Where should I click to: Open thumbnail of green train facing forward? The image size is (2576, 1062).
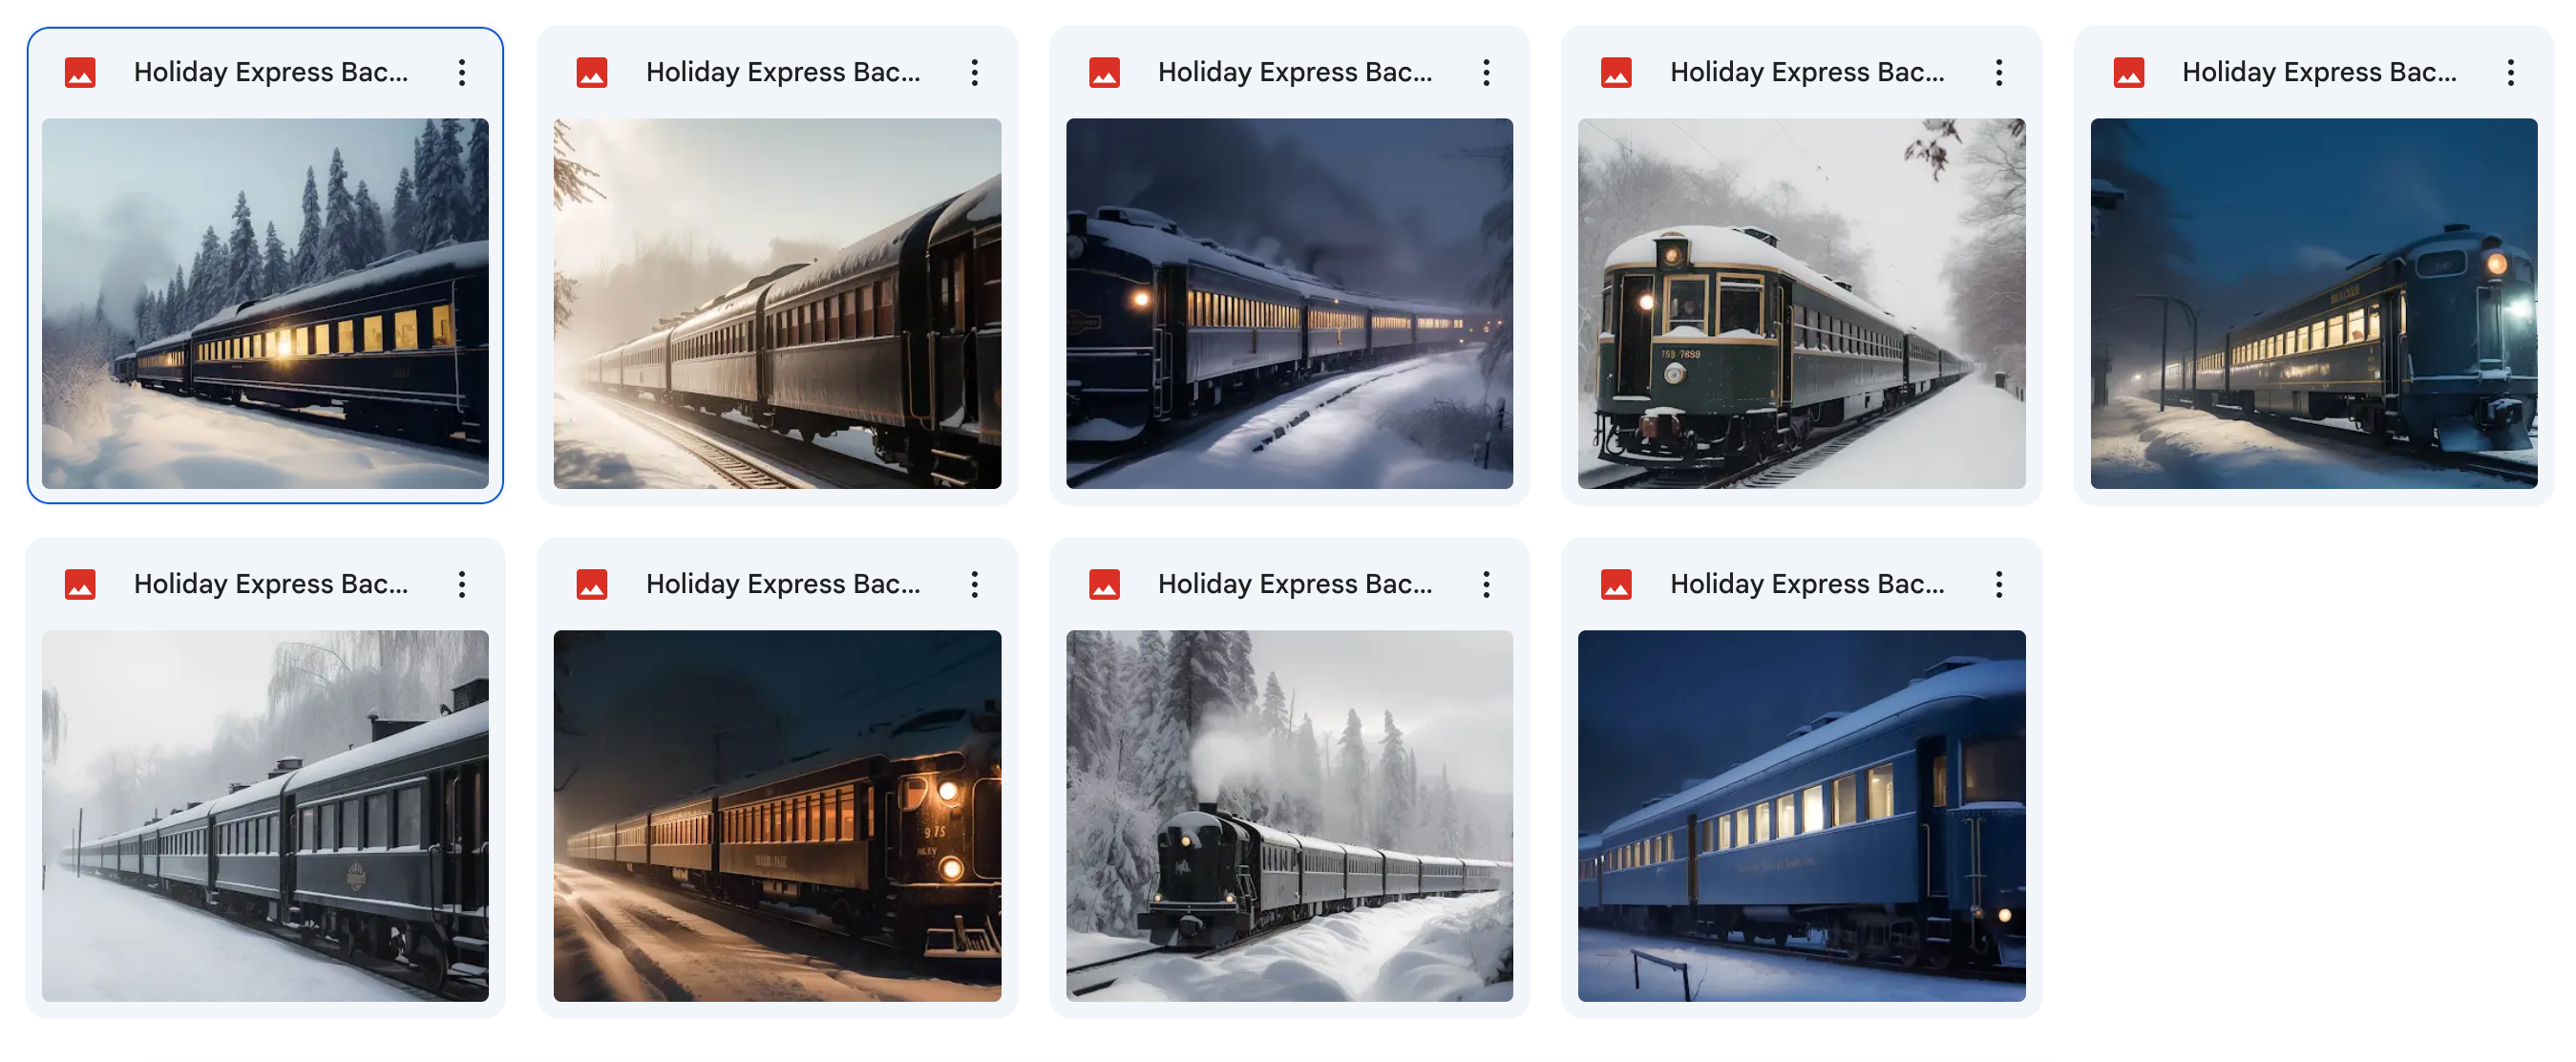point(1801,303)
